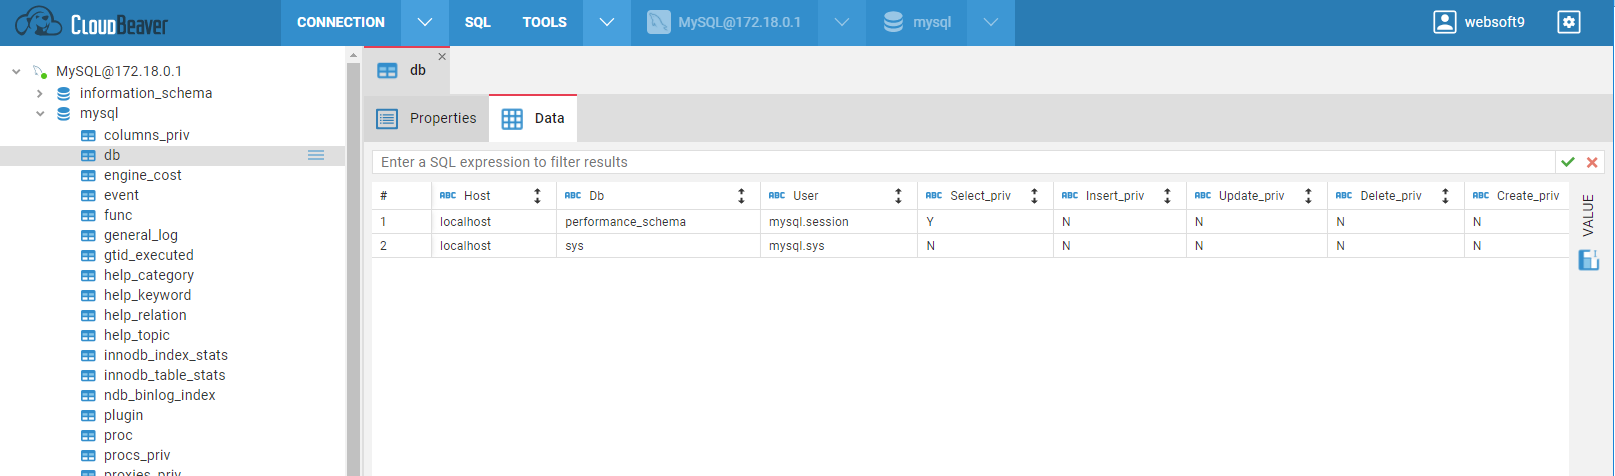1615x476 pixels.
Task: Click the value panel icon at right
Action: [1588, 260]
